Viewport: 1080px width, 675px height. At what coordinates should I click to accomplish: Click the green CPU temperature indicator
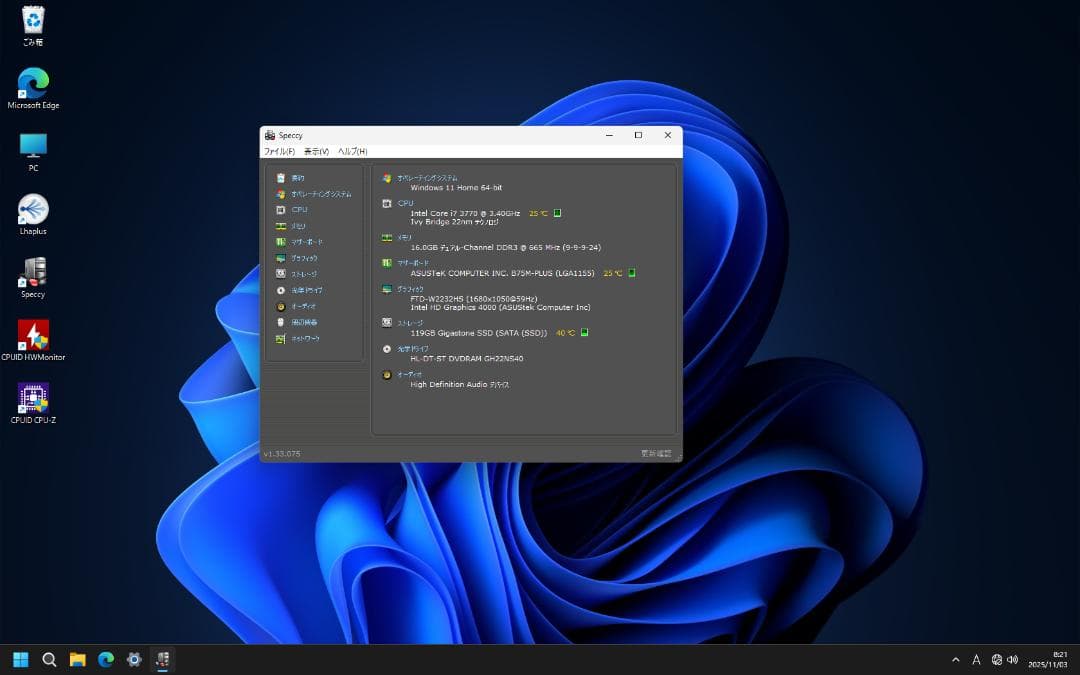tap(558, 213)
